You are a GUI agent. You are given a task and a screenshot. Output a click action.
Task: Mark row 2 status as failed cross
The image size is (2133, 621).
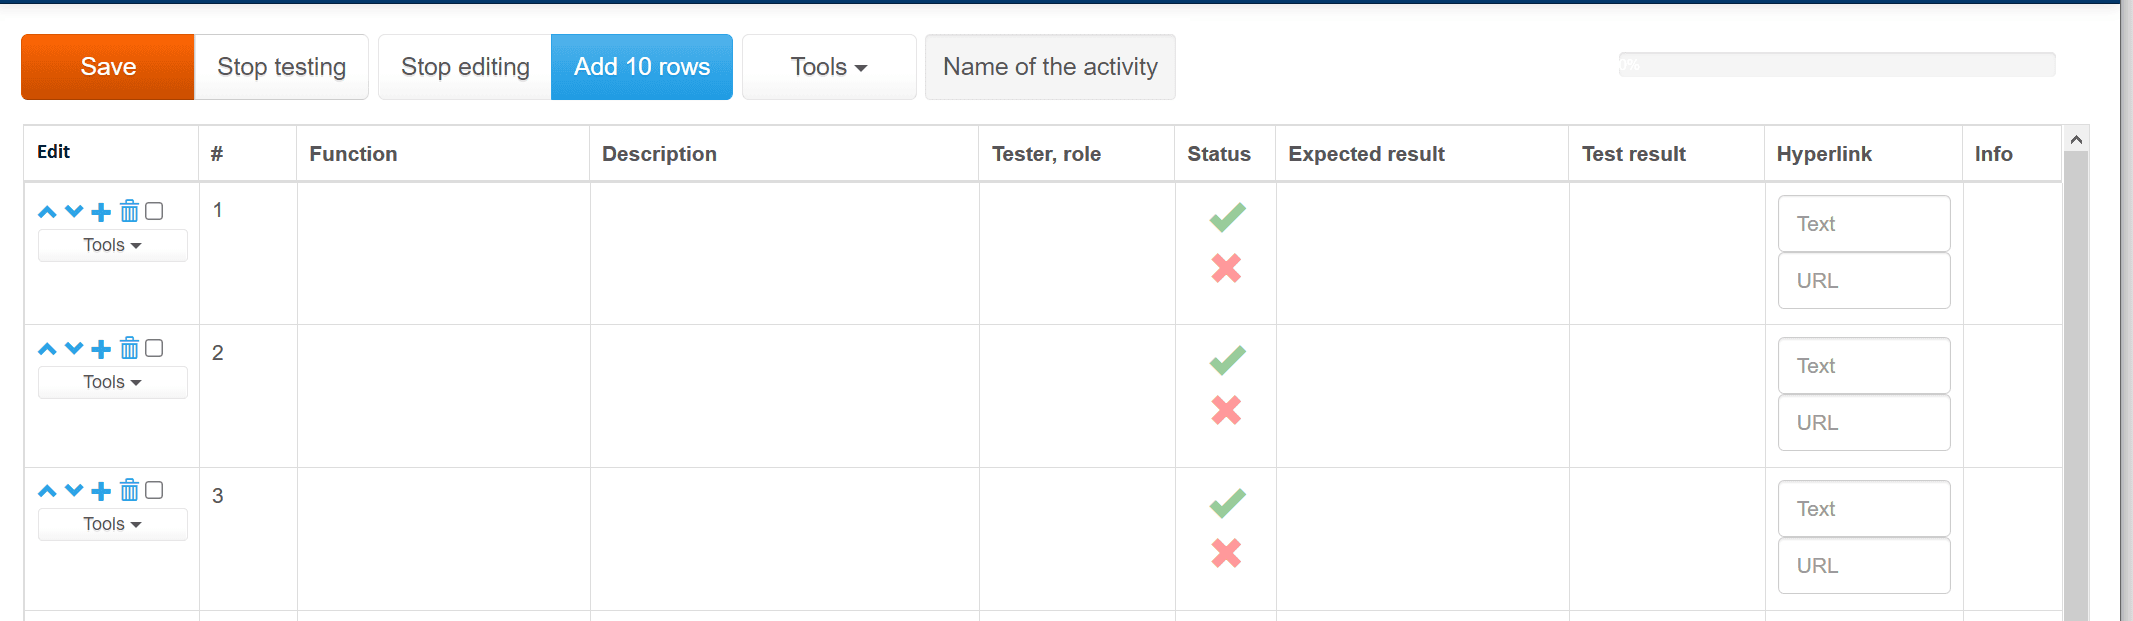(x=1226, y=410)
